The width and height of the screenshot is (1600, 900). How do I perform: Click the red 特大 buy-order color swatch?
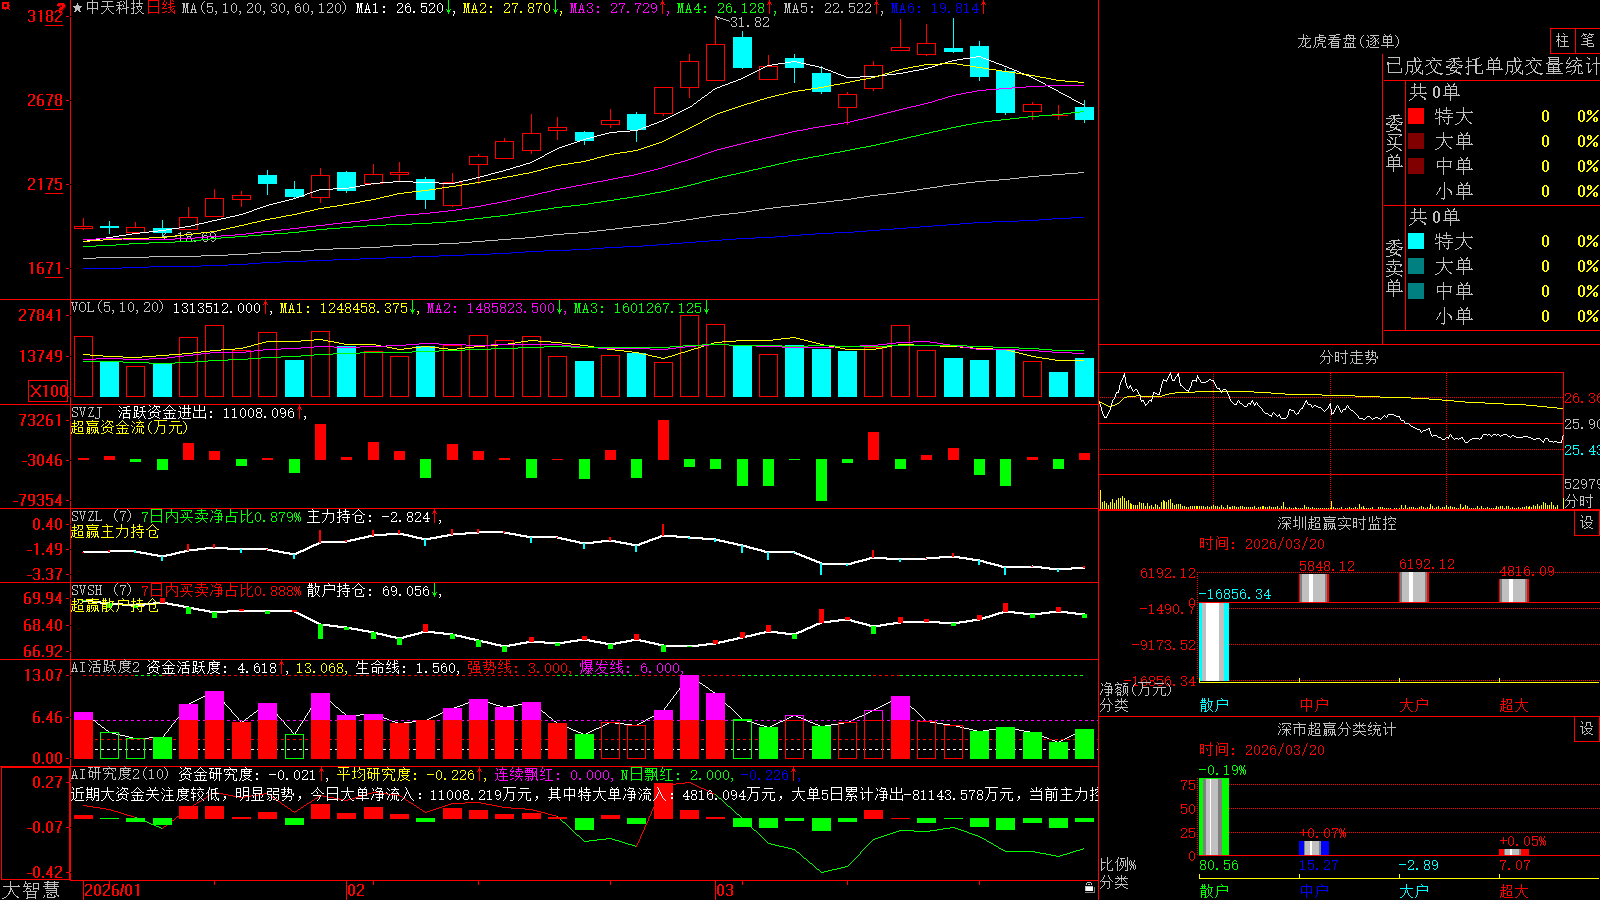[1416, 116]
